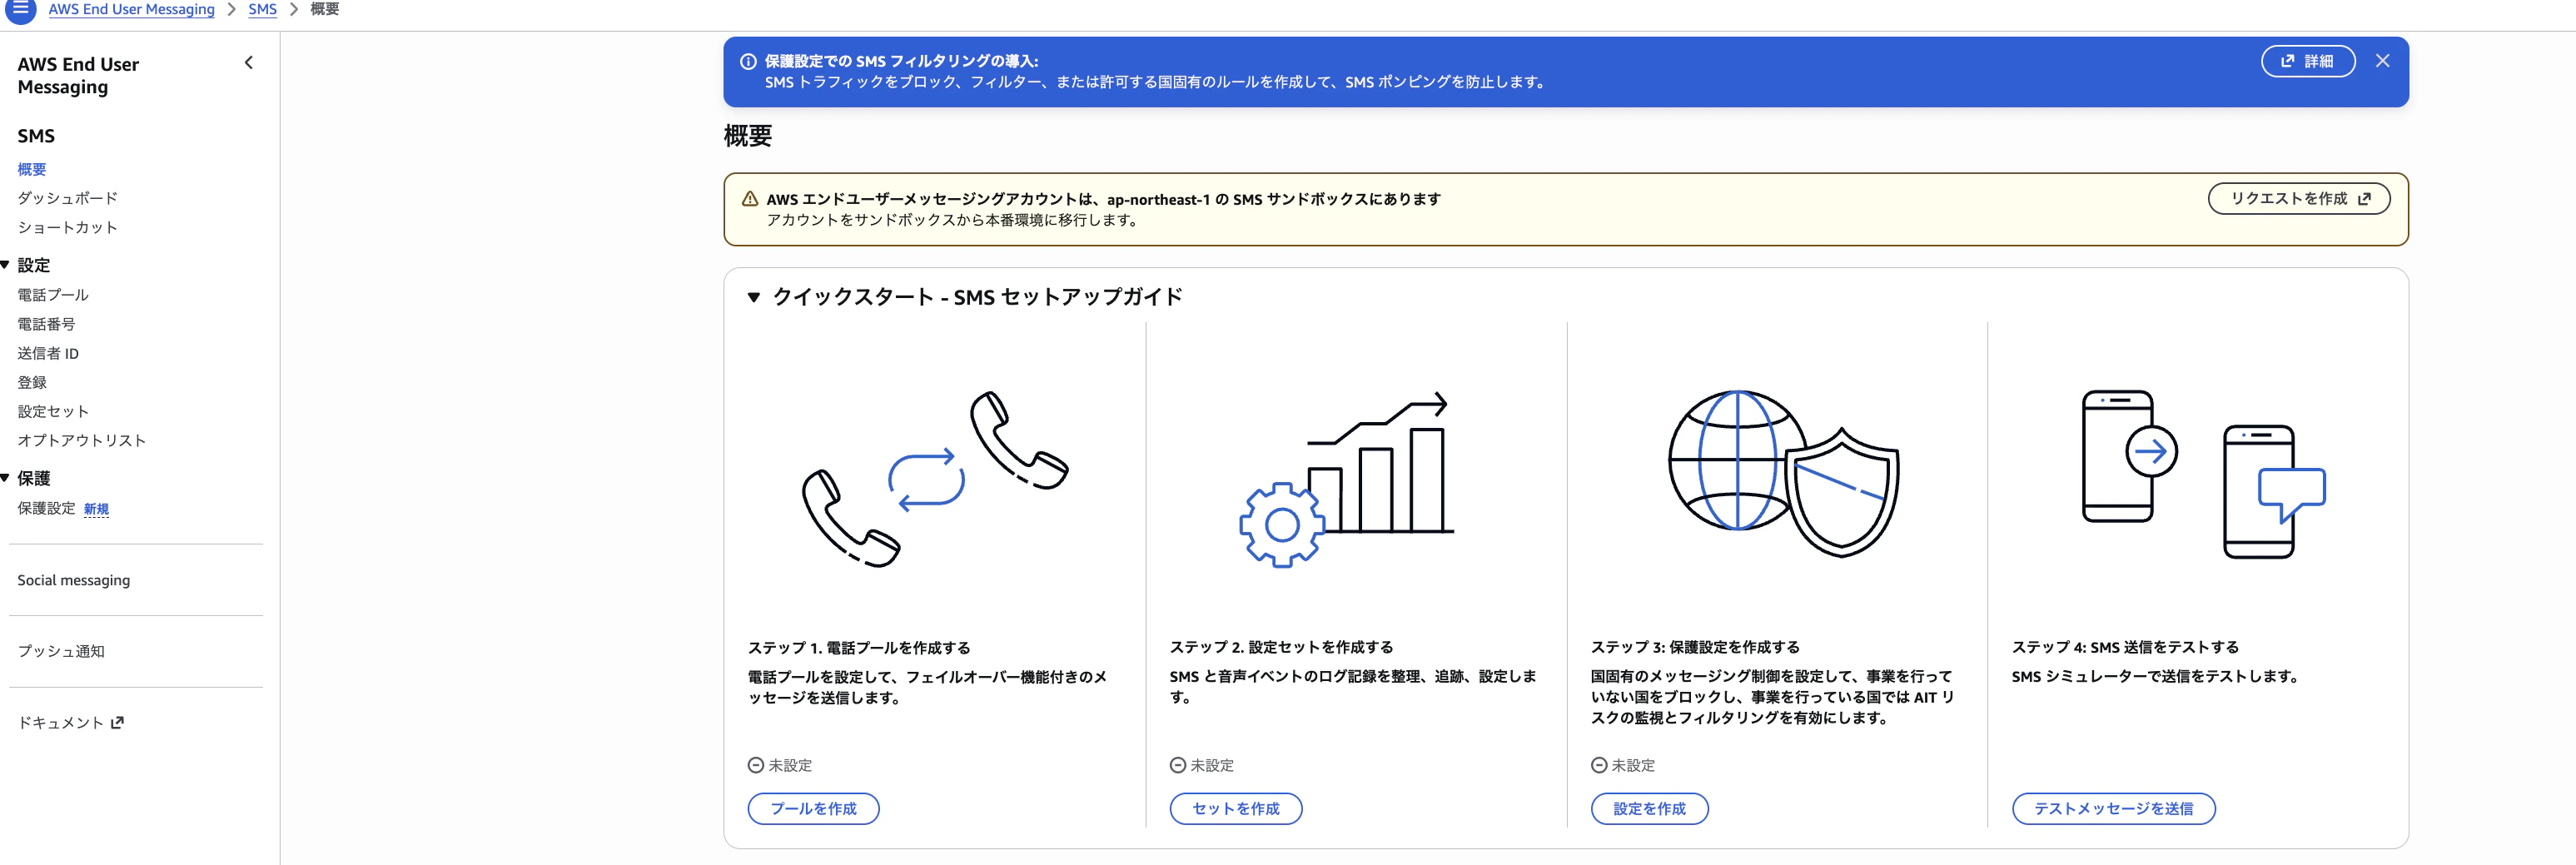Click the status icon for step 1 未設定
The image size is (2576, 865).
756,765
